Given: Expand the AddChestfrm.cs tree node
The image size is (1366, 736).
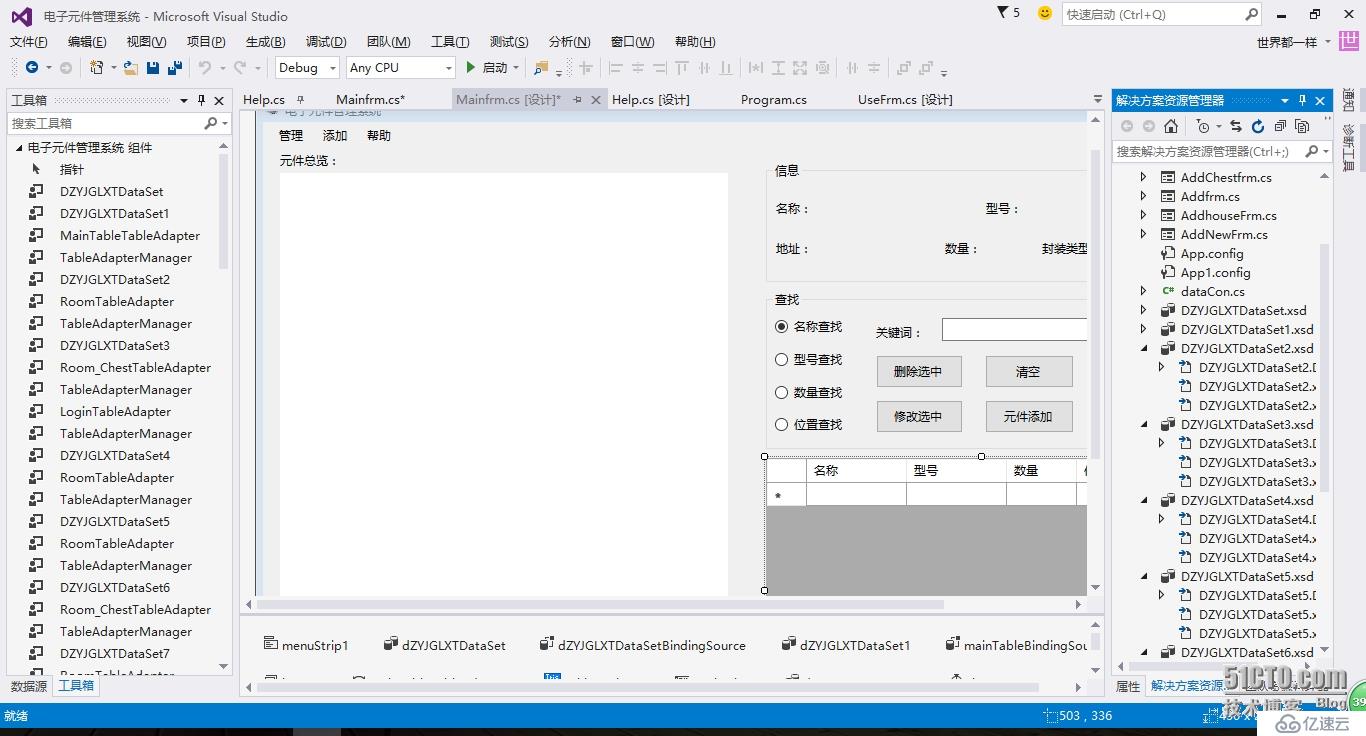Looking at the screenshot, I should click(1144, 177).
